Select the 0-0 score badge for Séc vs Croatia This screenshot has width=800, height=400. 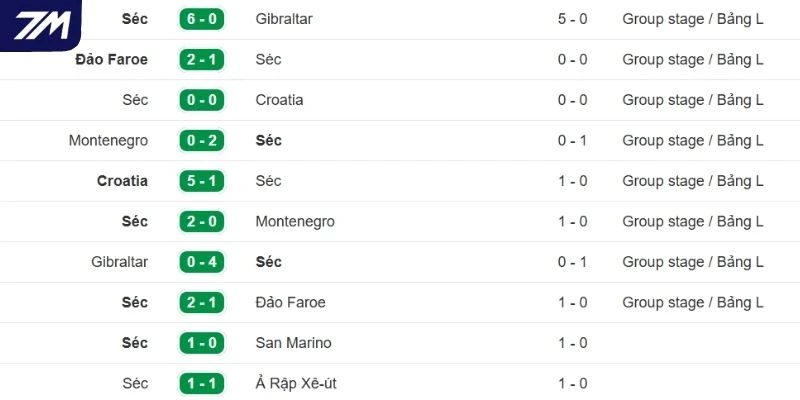point(200,100)
